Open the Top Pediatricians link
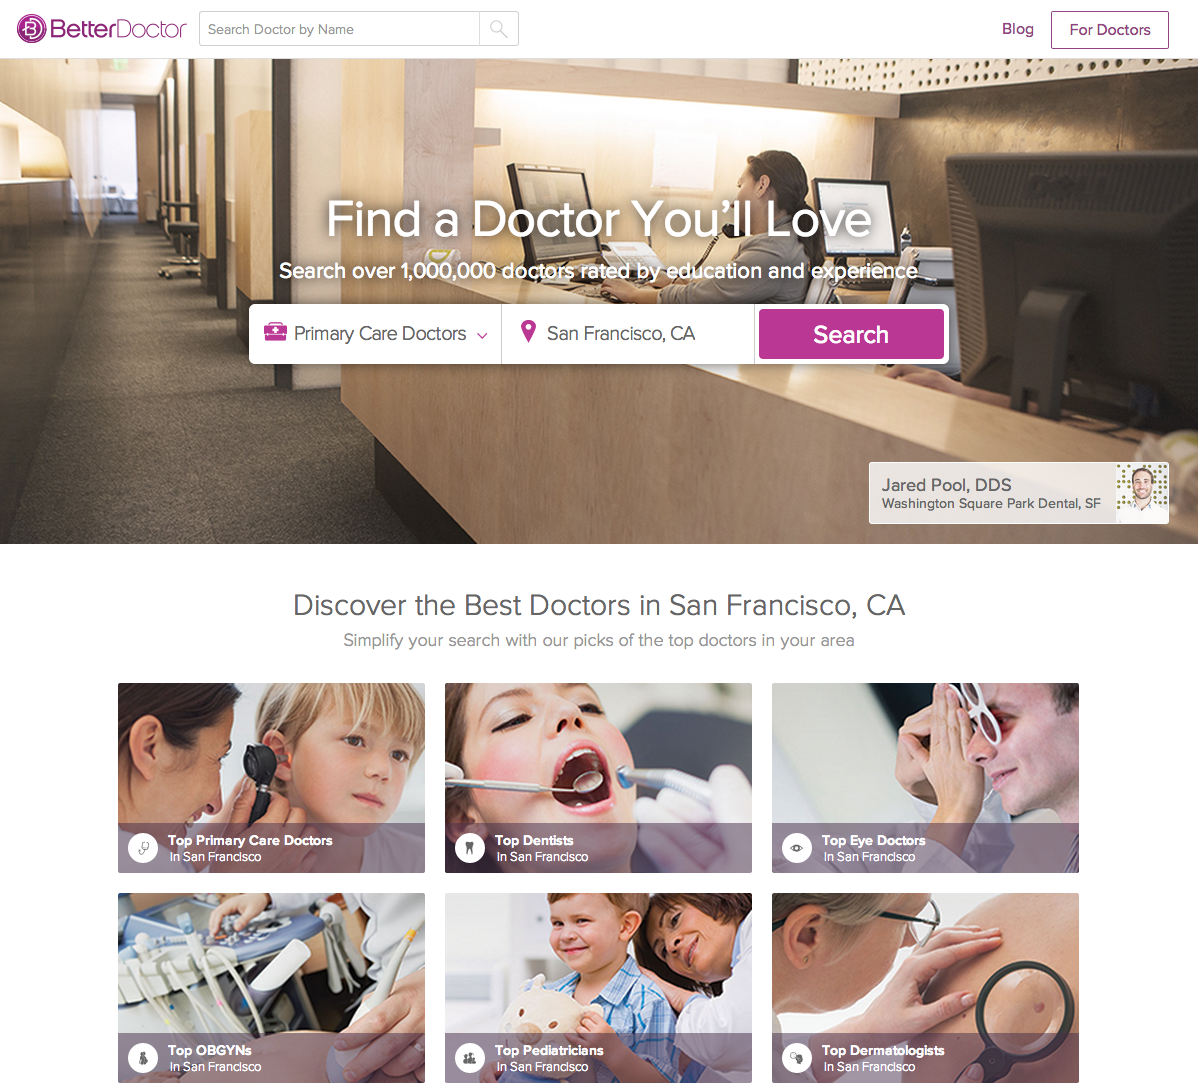This screenshot has width=1198, height=1092. 549,1050
